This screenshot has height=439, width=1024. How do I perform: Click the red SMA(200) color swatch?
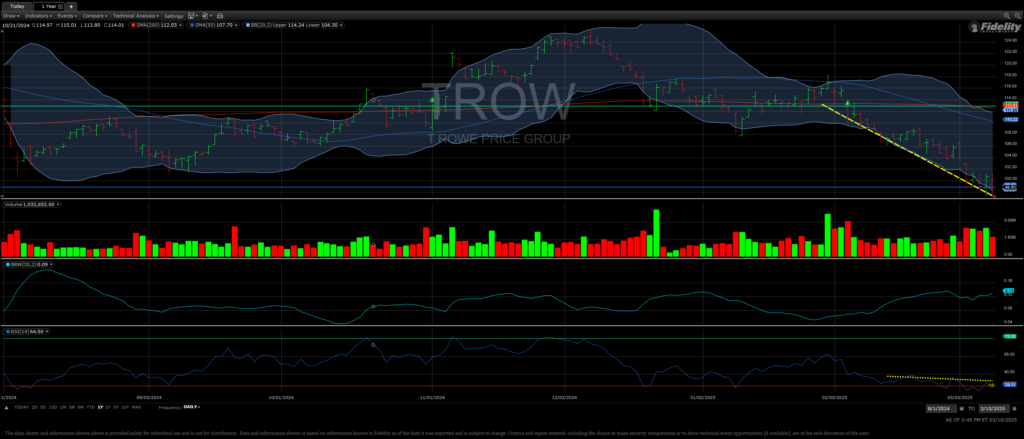pos(133,25)
